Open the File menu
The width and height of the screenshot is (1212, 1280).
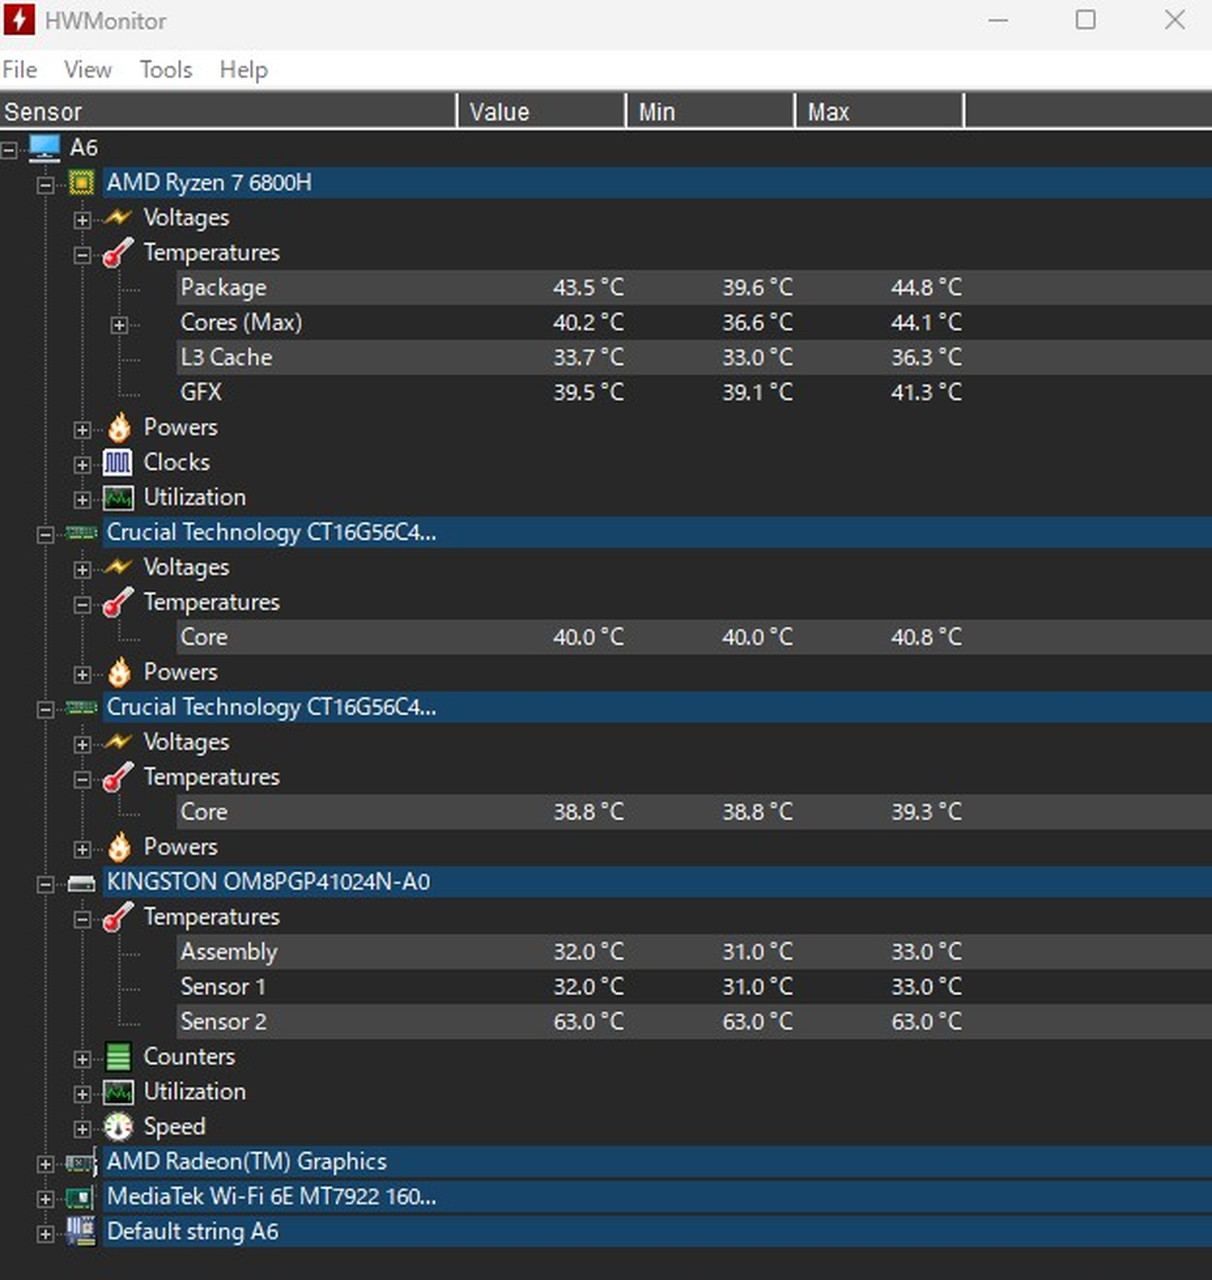tap(20, 70)
